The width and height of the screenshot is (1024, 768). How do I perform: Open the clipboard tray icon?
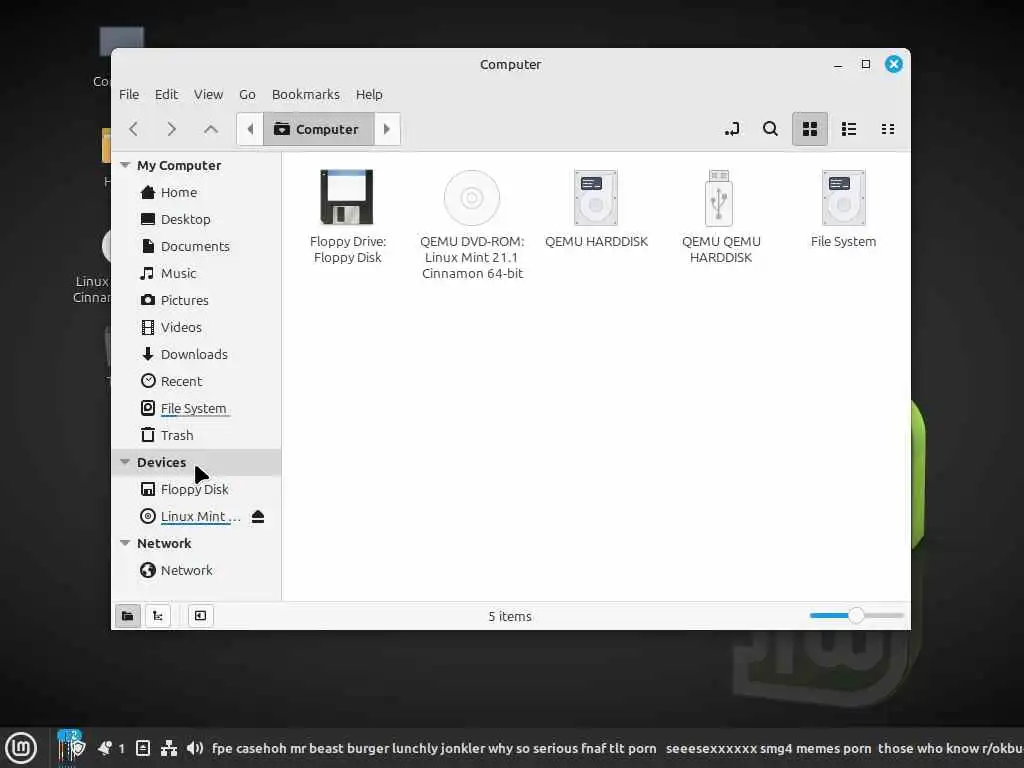[143, 748]
